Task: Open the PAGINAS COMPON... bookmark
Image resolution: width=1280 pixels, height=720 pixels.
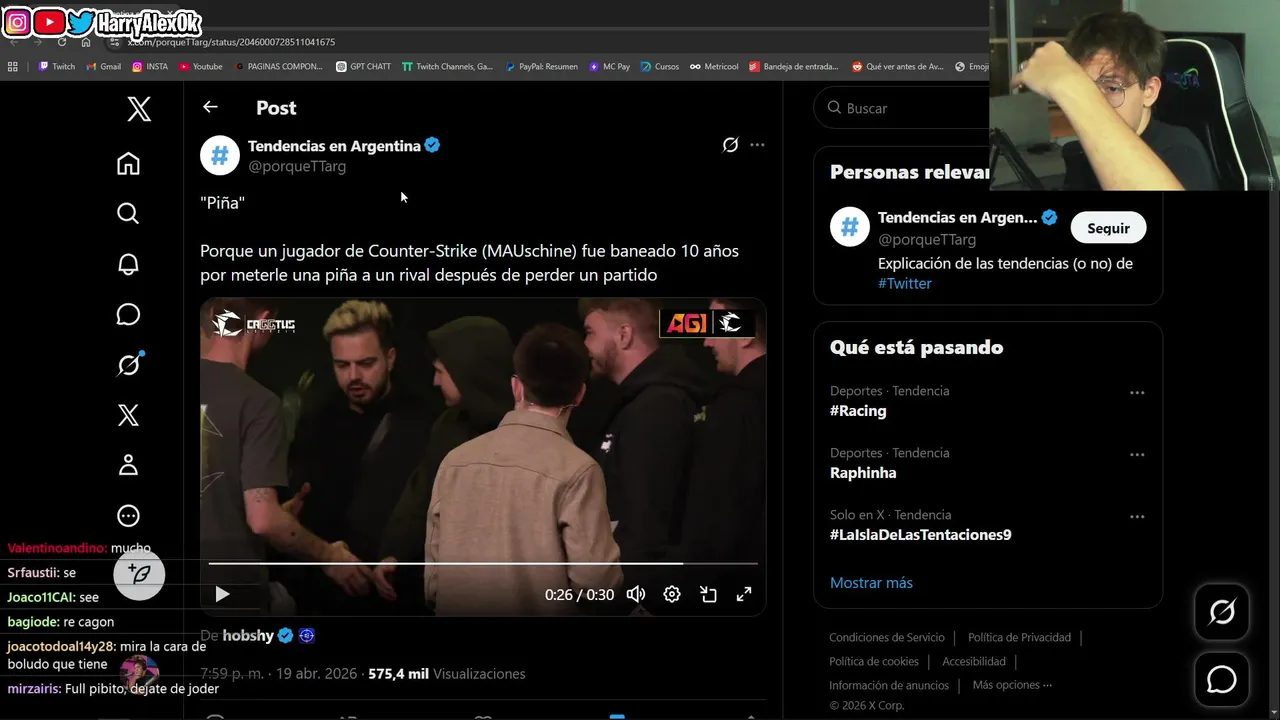Action: pyautogui.click(x=279, y=67)
